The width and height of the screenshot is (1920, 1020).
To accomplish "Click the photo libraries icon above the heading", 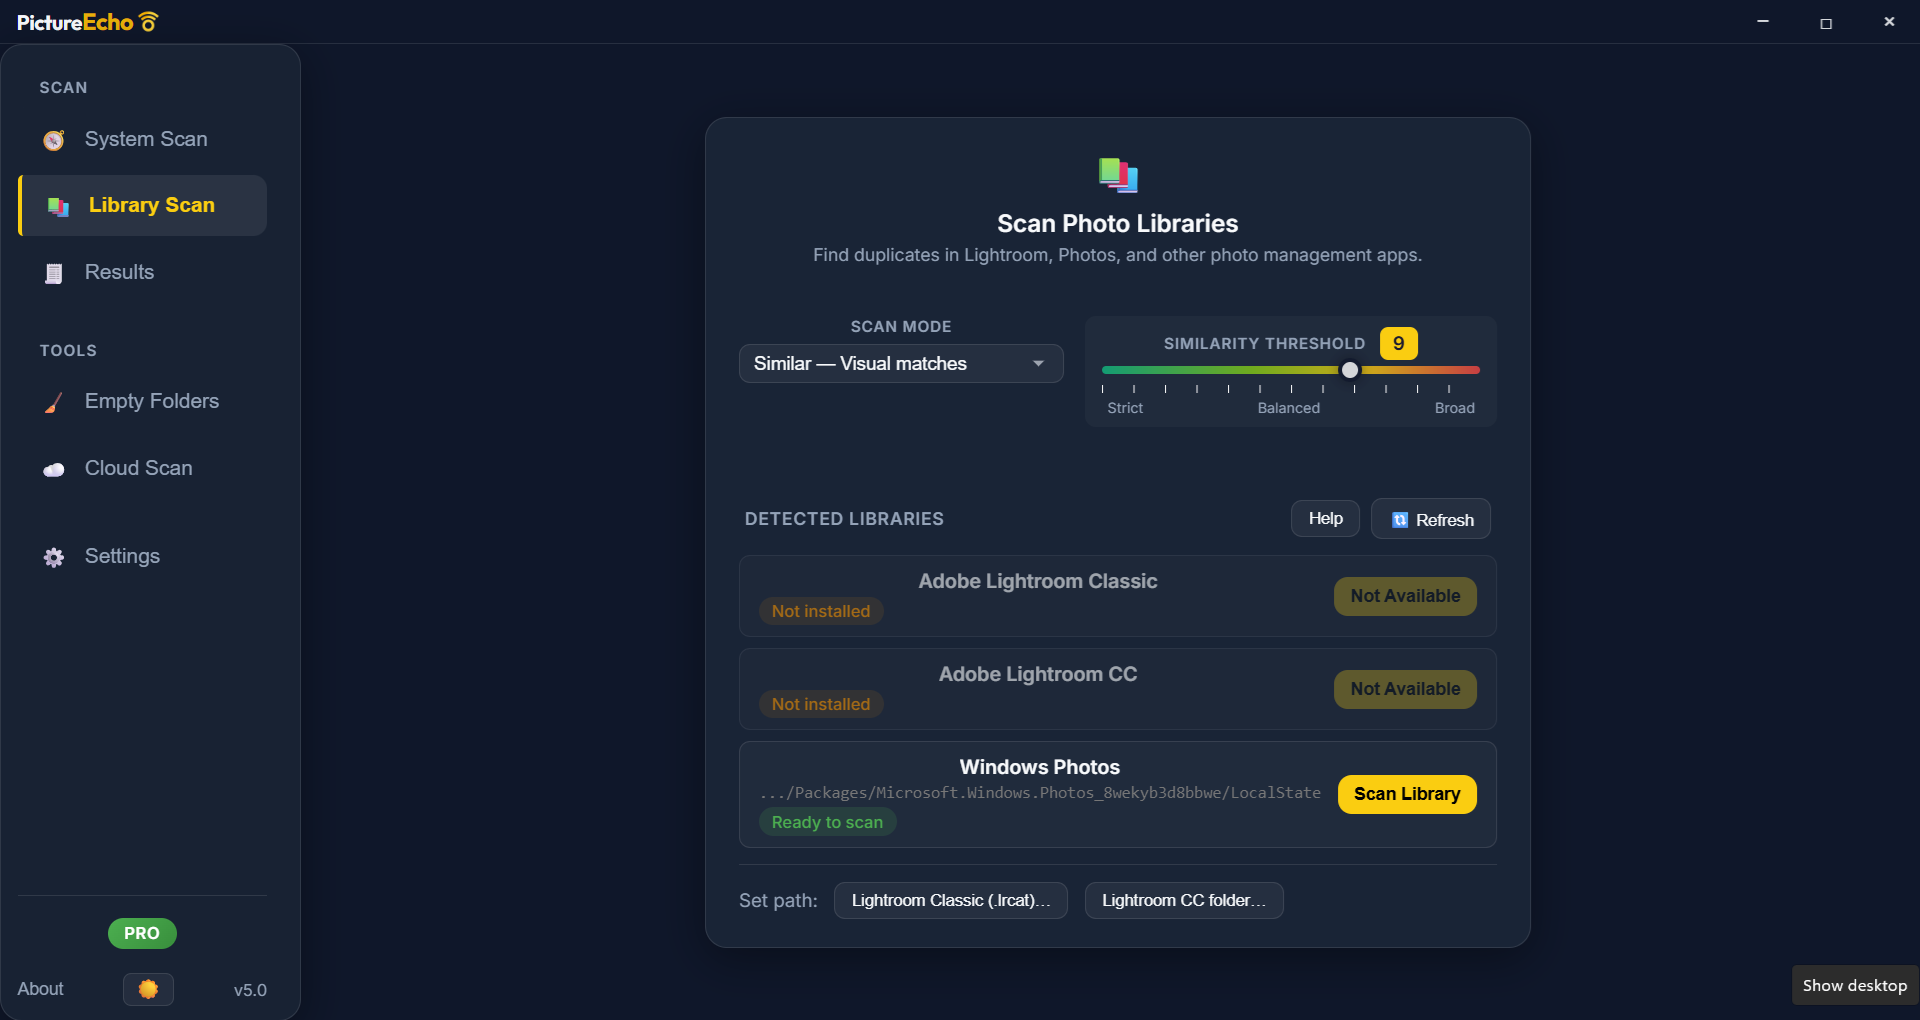I will (x=1117, y=174).
